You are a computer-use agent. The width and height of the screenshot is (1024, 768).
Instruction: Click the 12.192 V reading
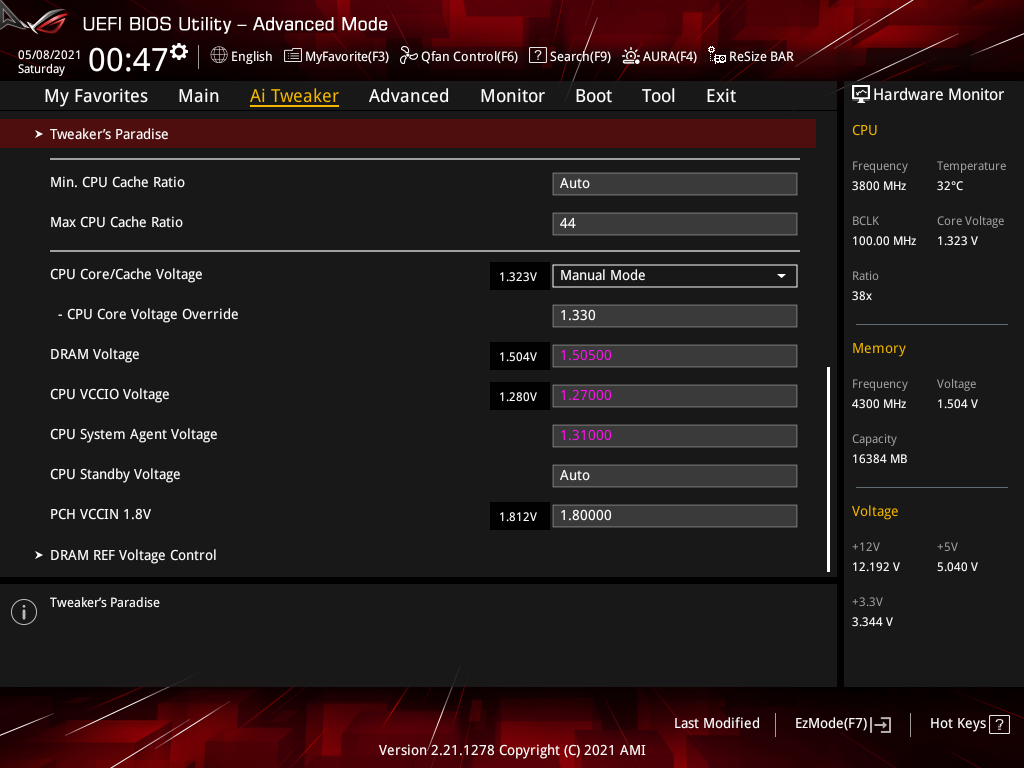pyautogui.click(x=876, y=567)
